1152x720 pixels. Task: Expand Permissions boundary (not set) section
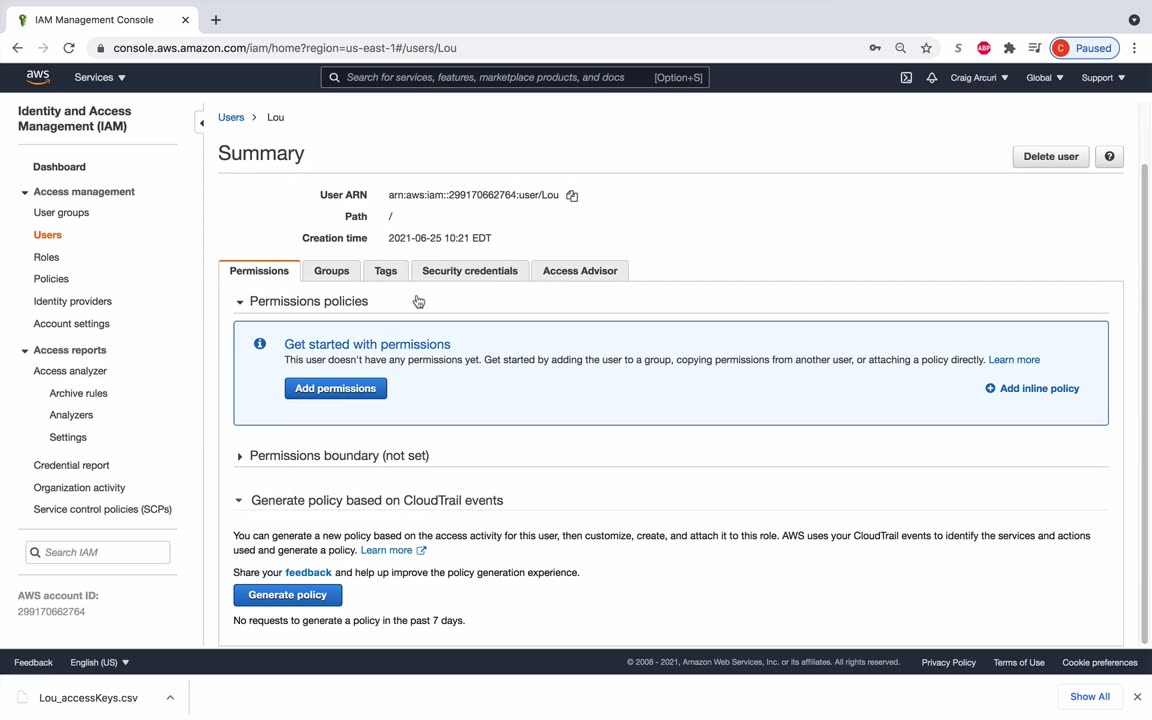240,456
